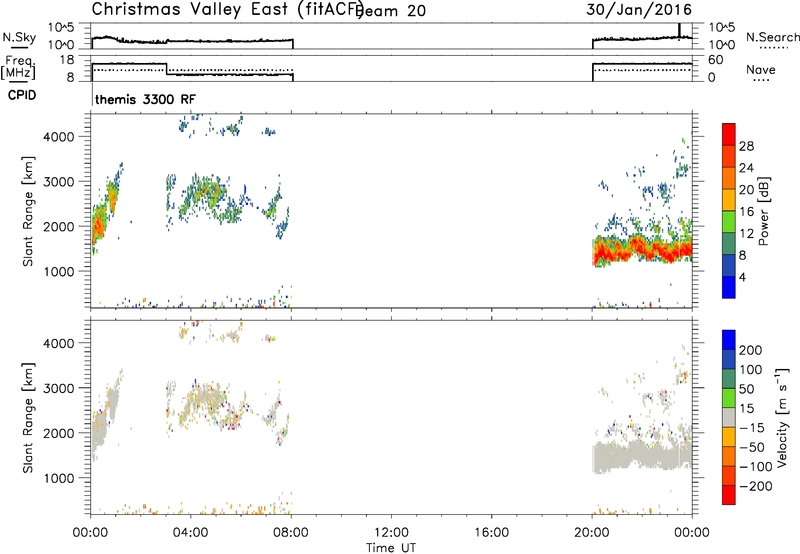
Task: Click the gray -15 to 15 velocity swatch
Action: click(x=729, y=417)
